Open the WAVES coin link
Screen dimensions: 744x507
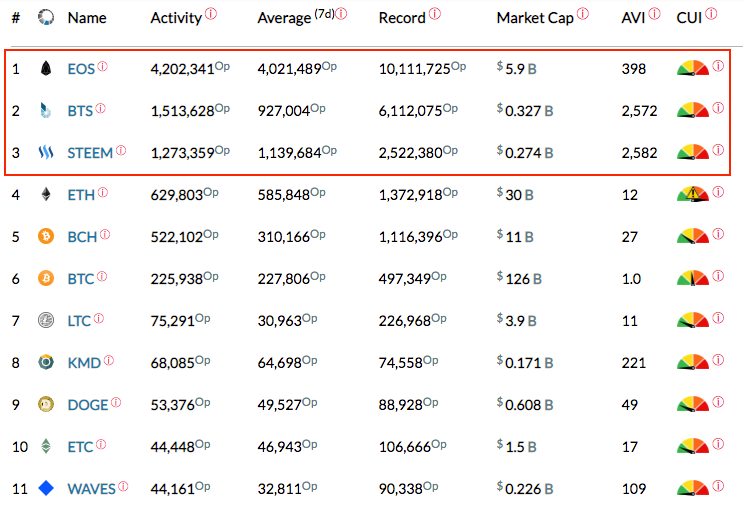tap(92, 489)
